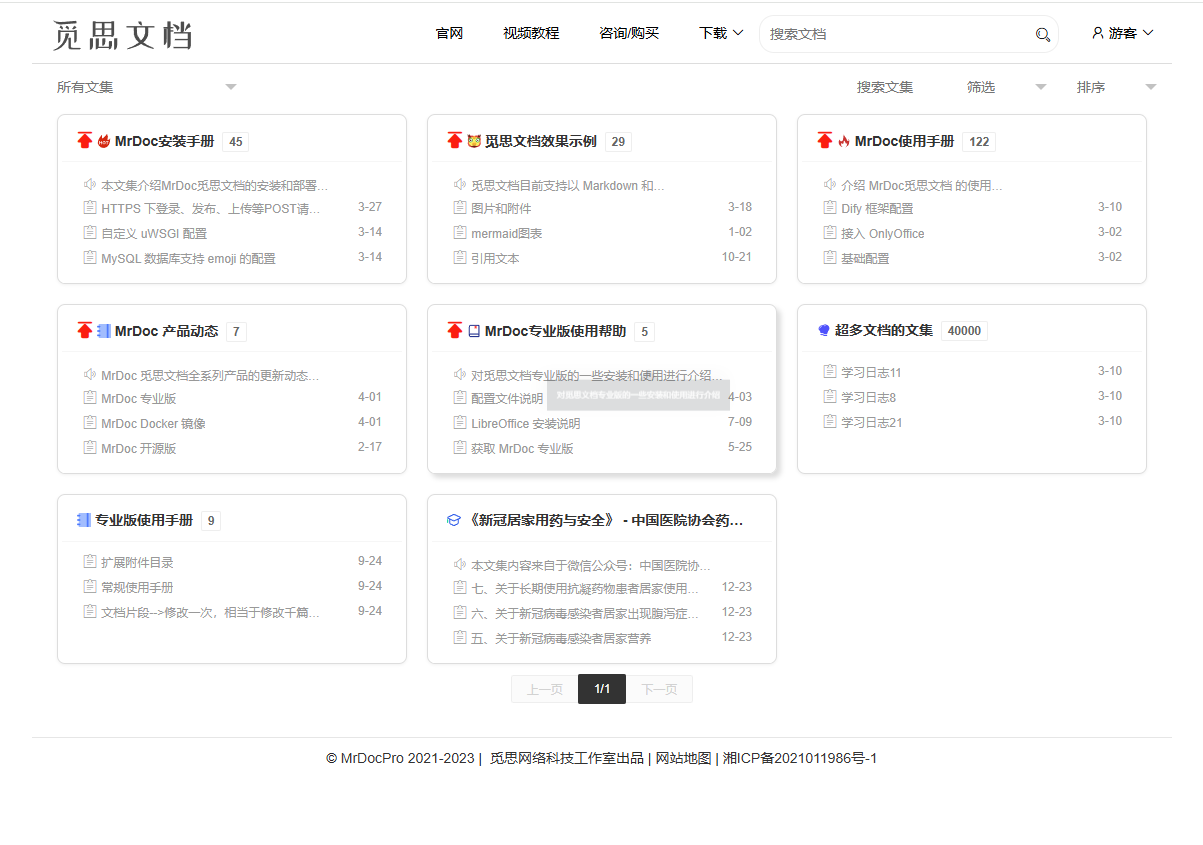Image resolution: width=1203 pixels, height=845 pixels.
Task: Open the 筛选 filter dropdown
Action: 1006,87
